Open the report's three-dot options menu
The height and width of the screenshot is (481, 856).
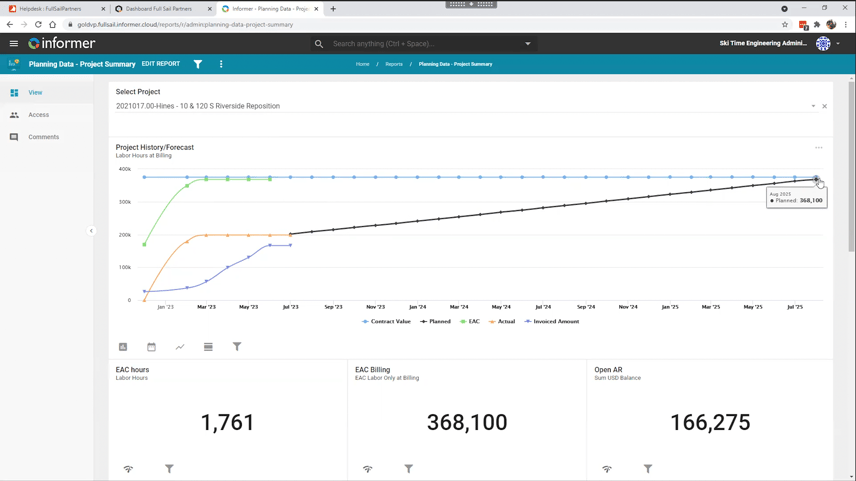pyautogui.click(x=221, y=64)
